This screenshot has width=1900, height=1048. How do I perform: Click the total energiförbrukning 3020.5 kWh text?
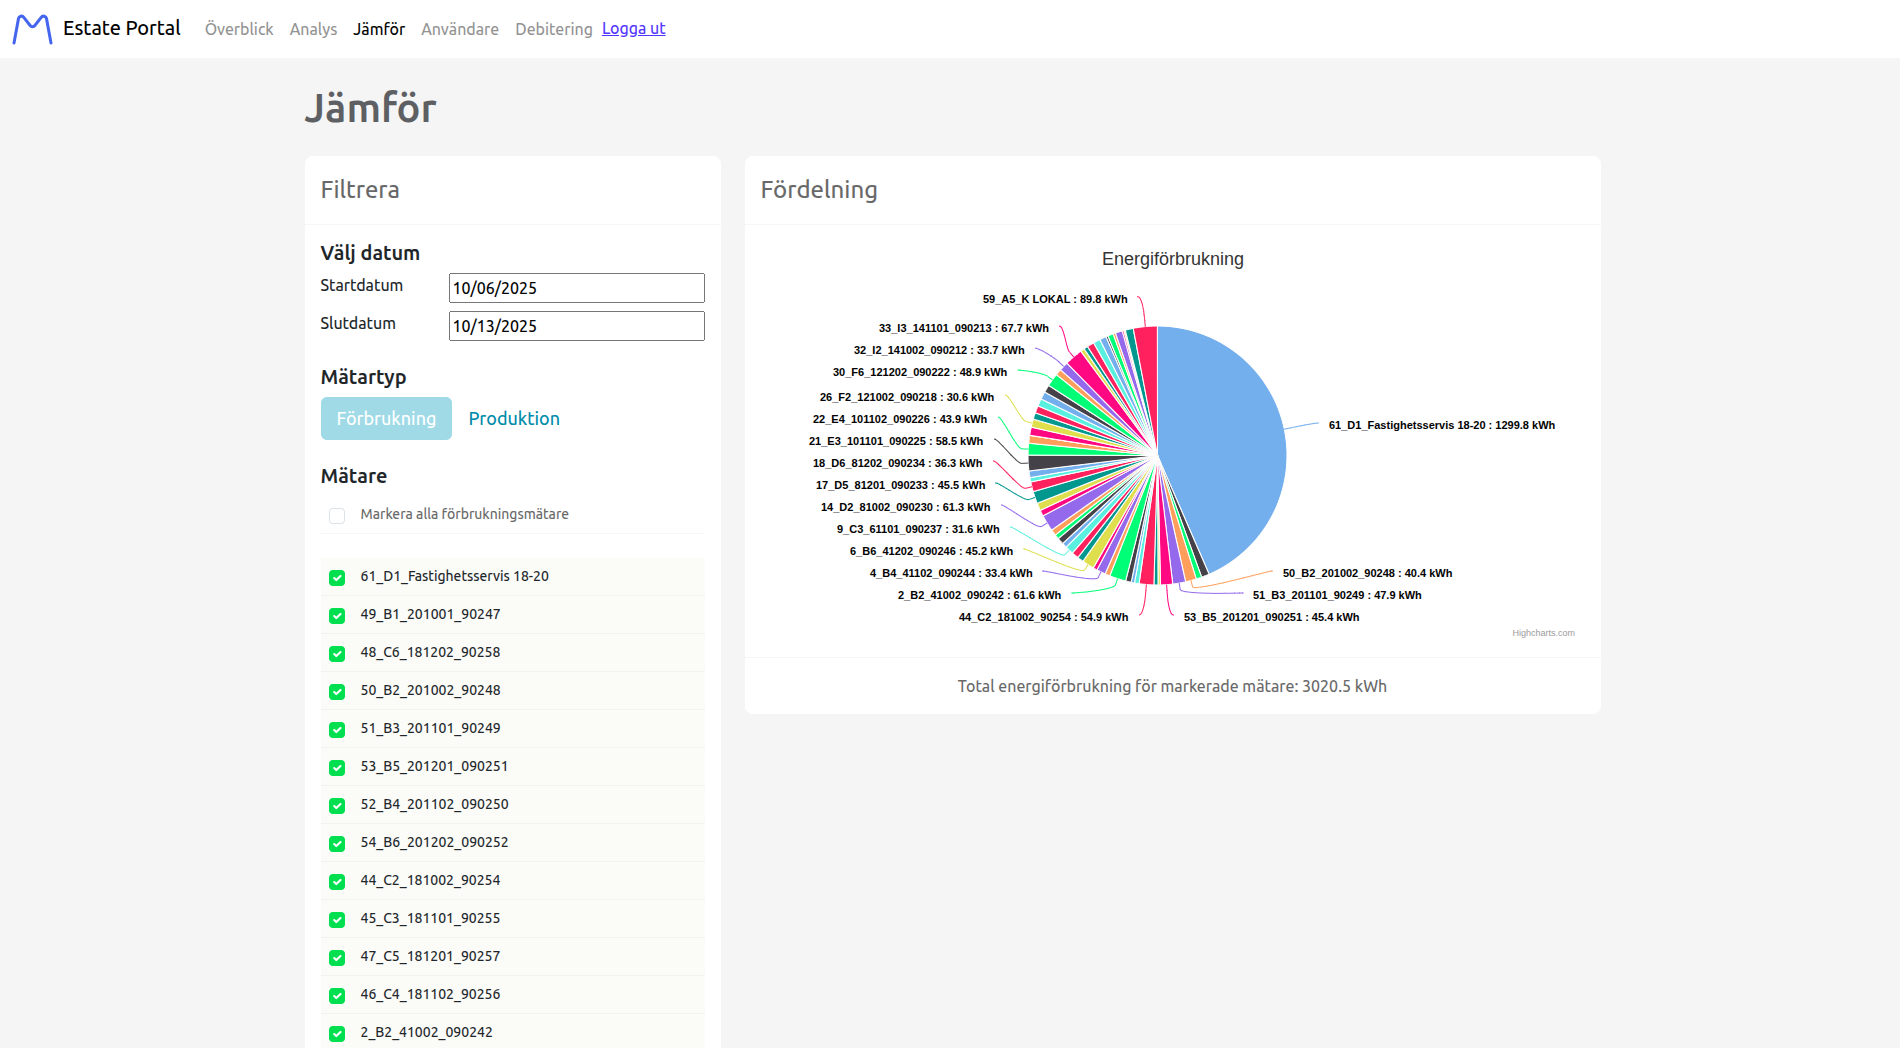1172,686
